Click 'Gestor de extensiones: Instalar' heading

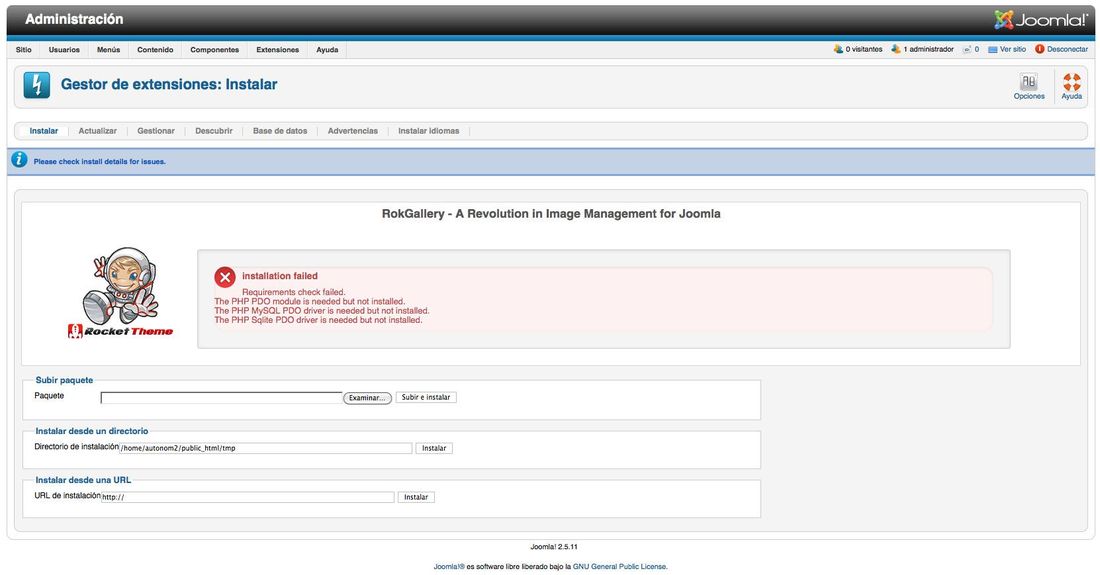pos(169,84)
